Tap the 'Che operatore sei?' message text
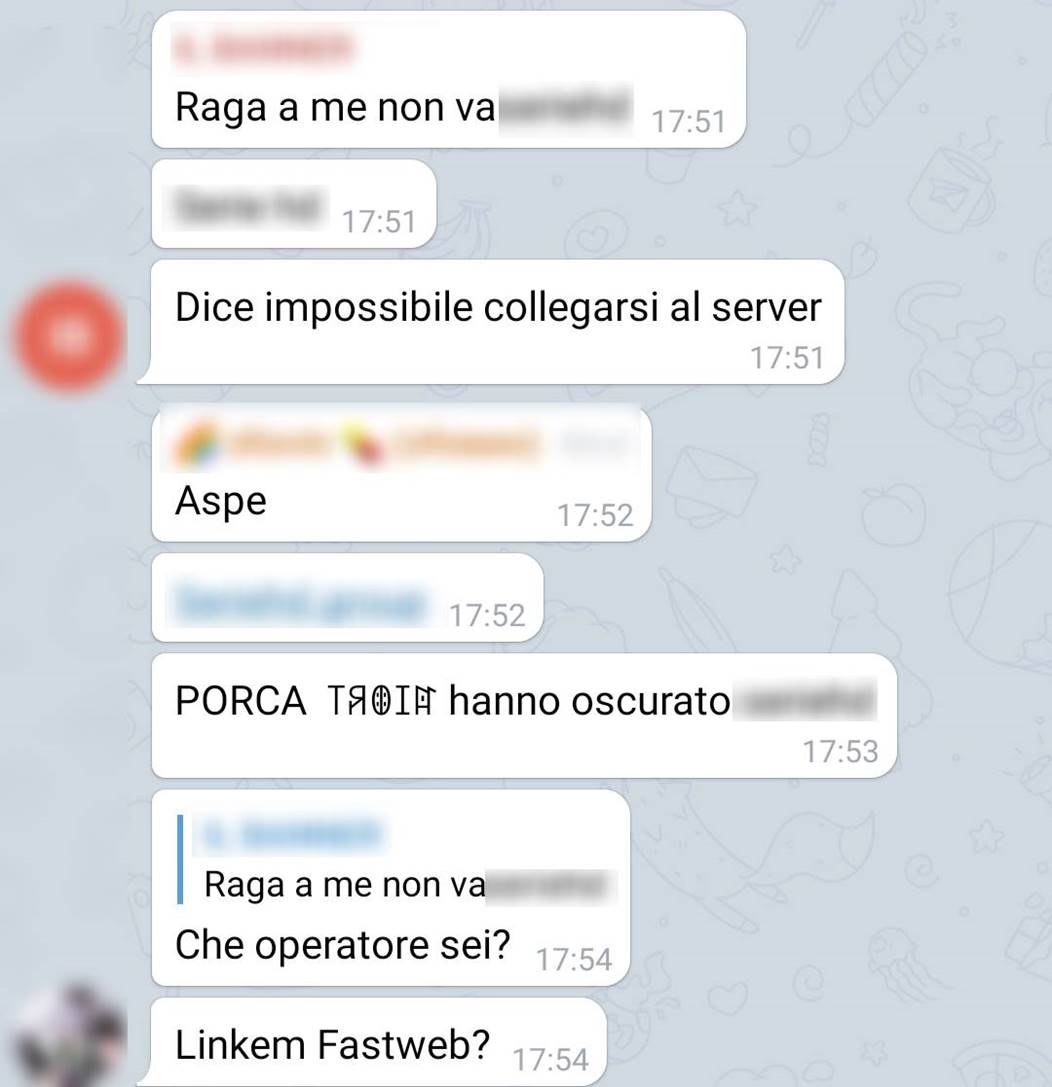The image size is (1052, 1087). click(342, 944)
